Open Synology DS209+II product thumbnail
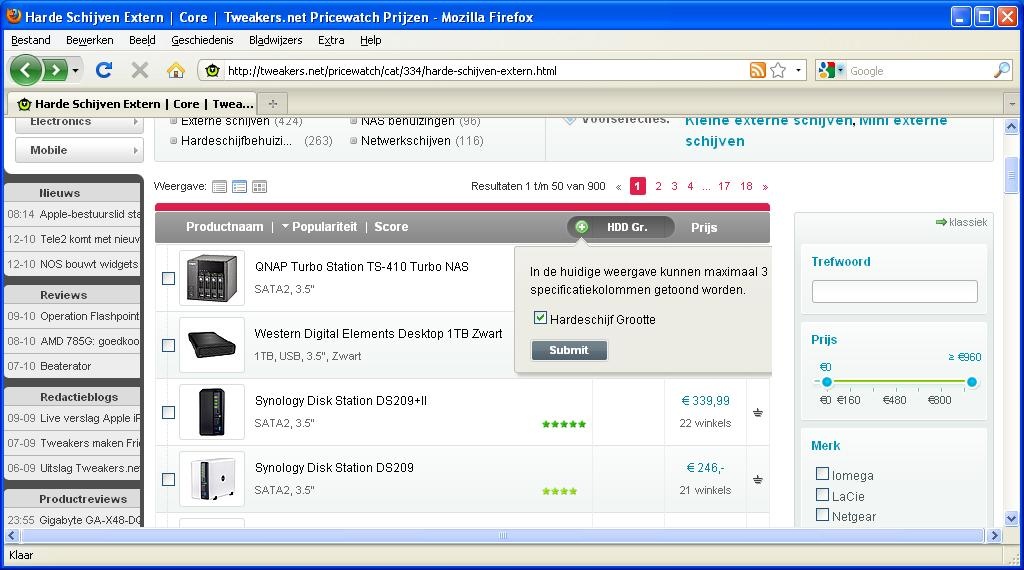The image size is (1024, 570). tap(212, 413)
